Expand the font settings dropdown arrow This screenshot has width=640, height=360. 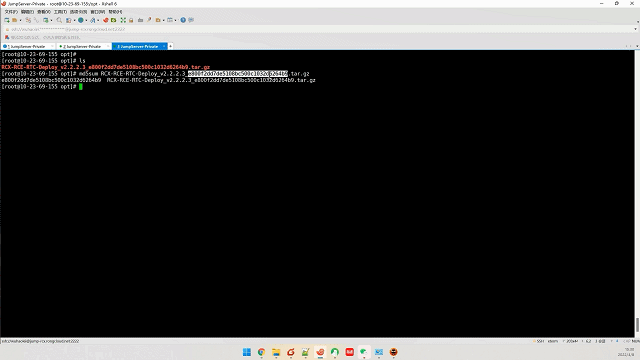point(98,20)
